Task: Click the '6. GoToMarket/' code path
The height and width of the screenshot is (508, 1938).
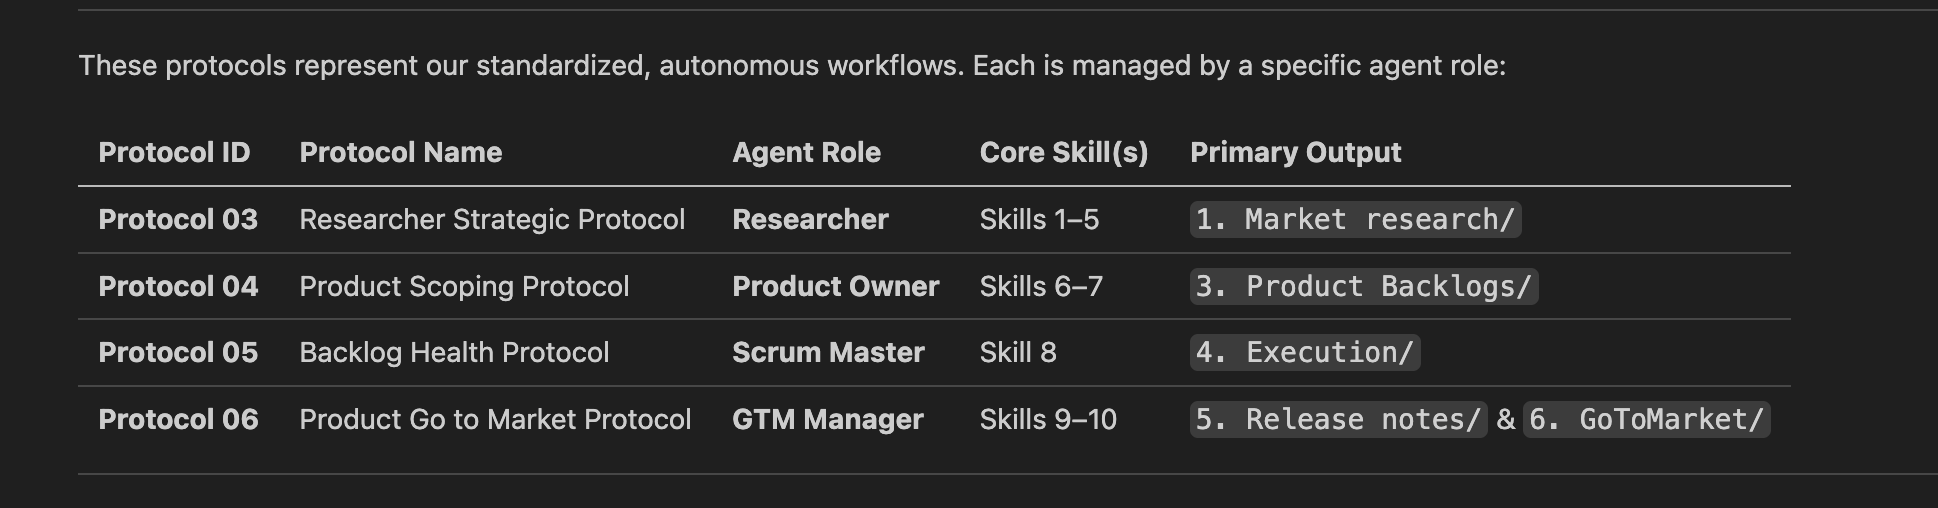Action: (1646, 419)
